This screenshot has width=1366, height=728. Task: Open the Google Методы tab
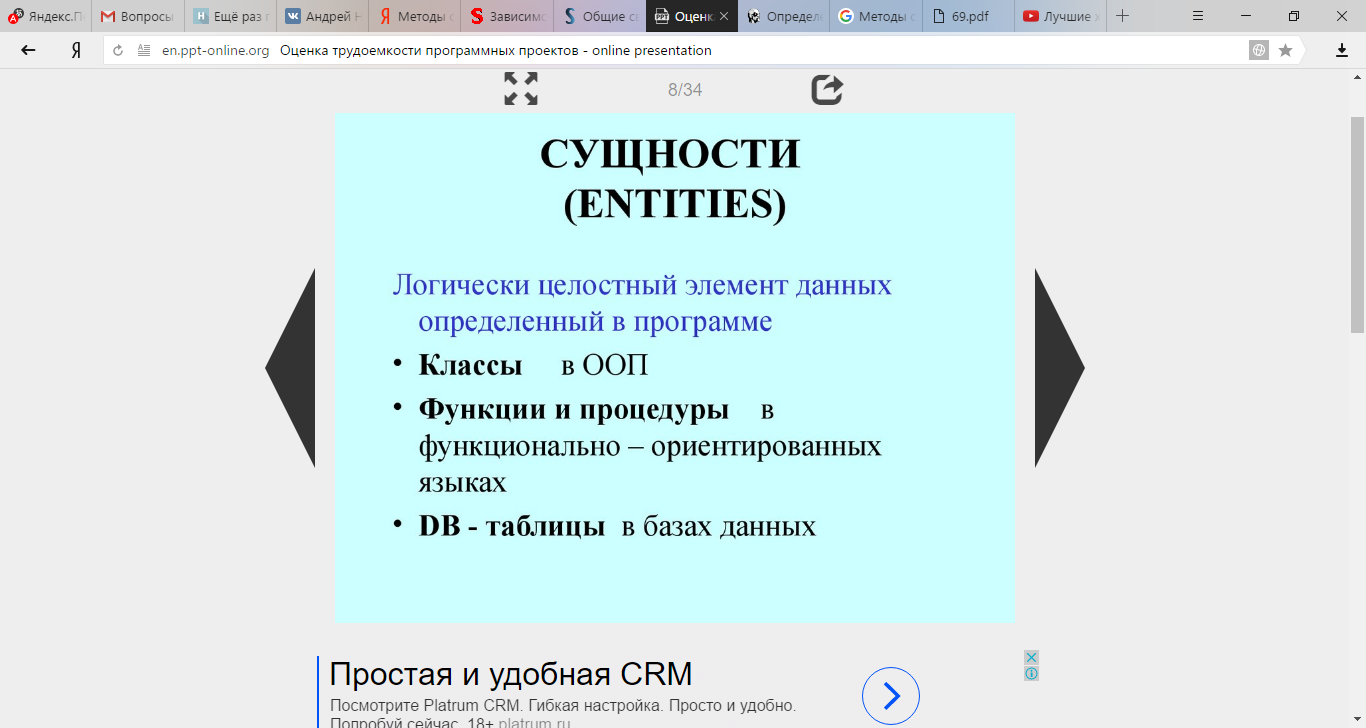[x=876, y=16]
